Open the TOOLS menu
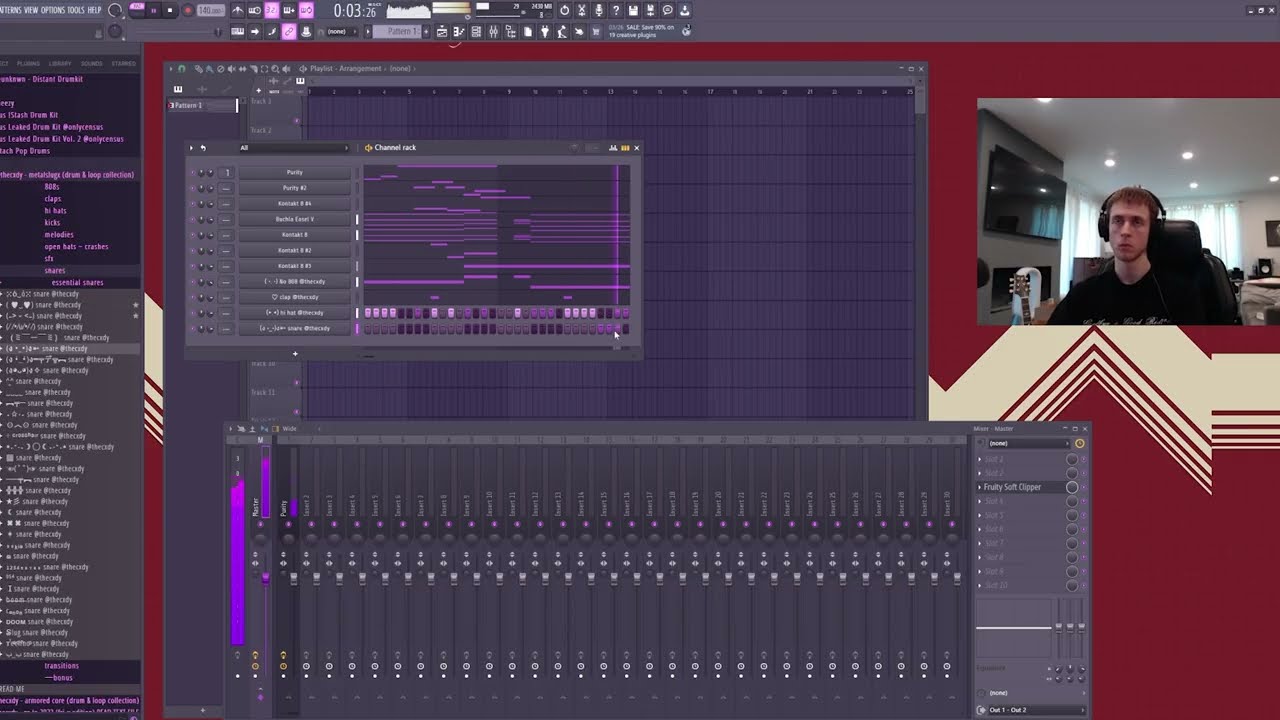The image size is (1280, 720). [76, 10]
